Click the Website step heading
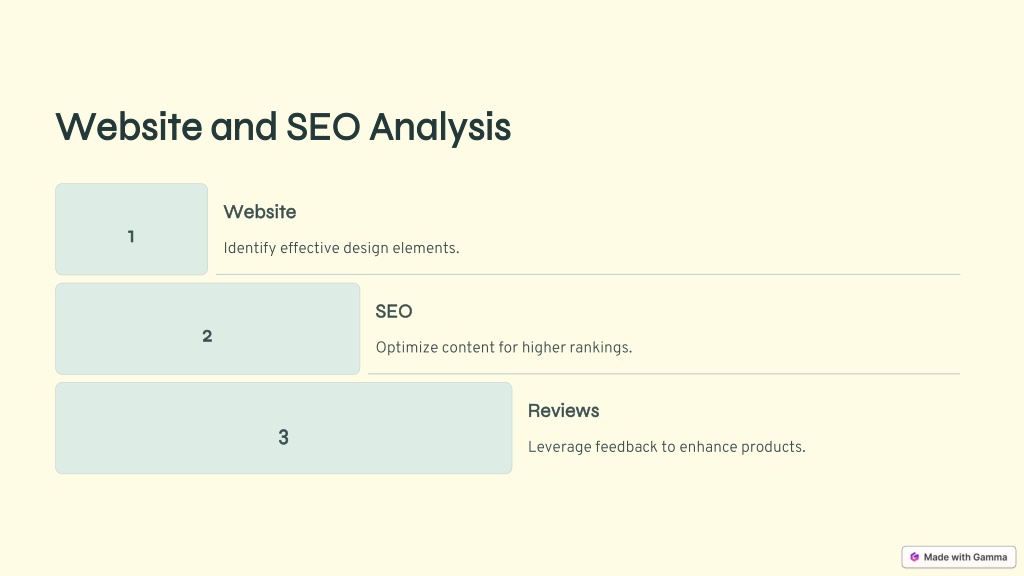This screenshot has width=1024, height=576. (260, 212)
